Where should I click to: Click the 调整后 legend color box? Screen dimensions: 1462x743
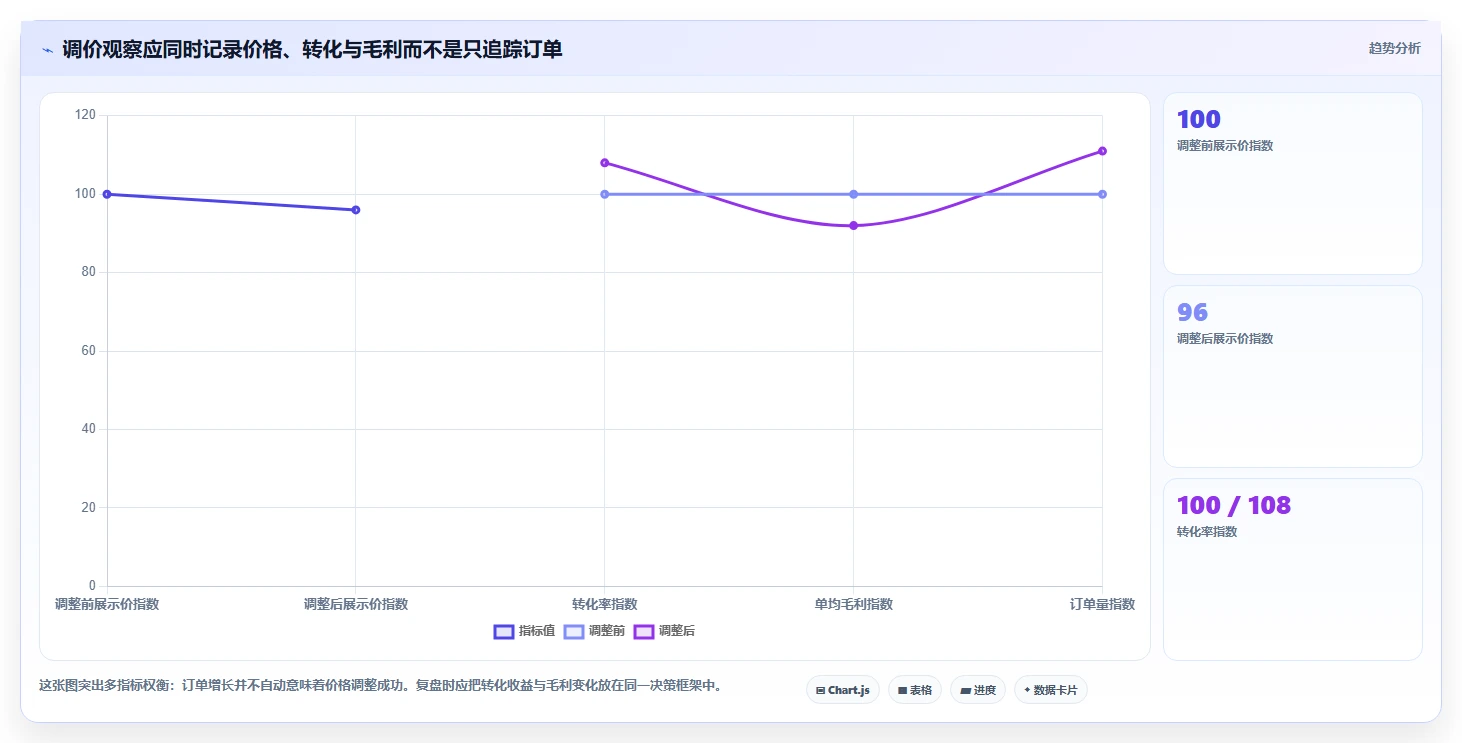tap(644, 631)
